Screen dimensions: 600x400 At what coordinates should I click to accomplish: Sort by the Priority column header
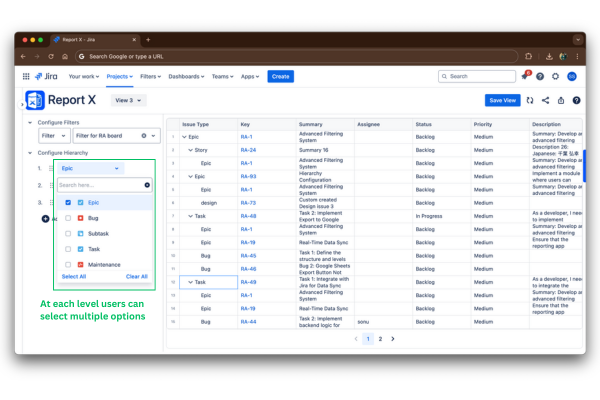point(483,124)
